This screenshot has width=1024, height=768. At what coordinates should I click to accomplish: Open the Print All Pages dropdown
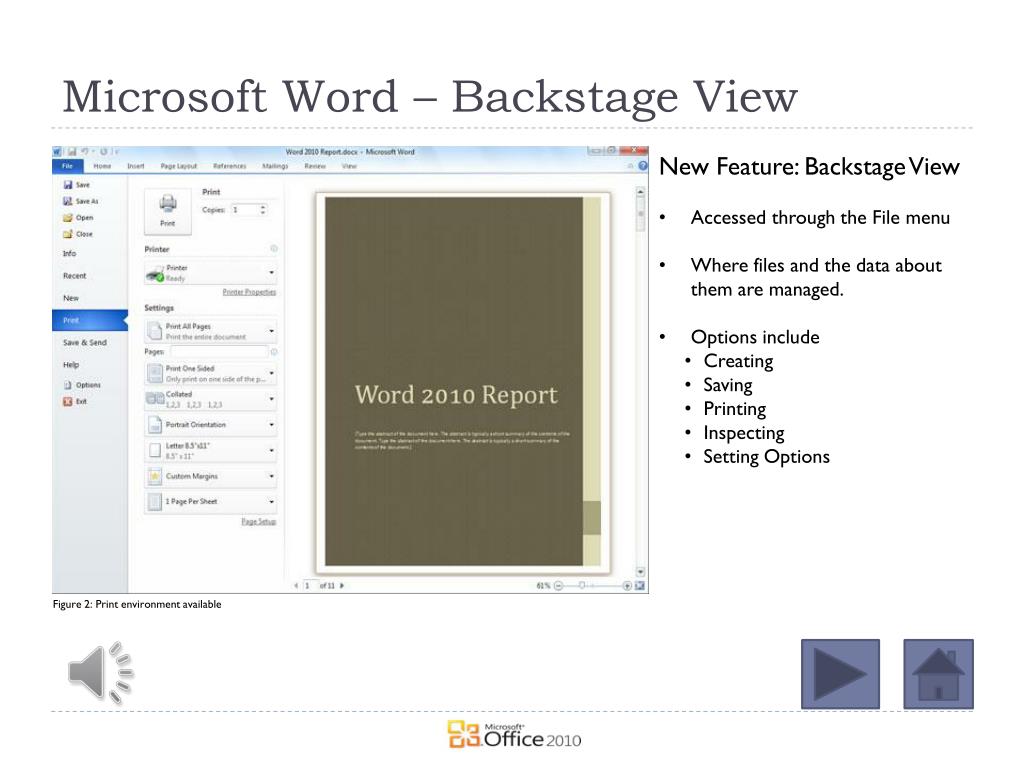[x=210, y=331]
